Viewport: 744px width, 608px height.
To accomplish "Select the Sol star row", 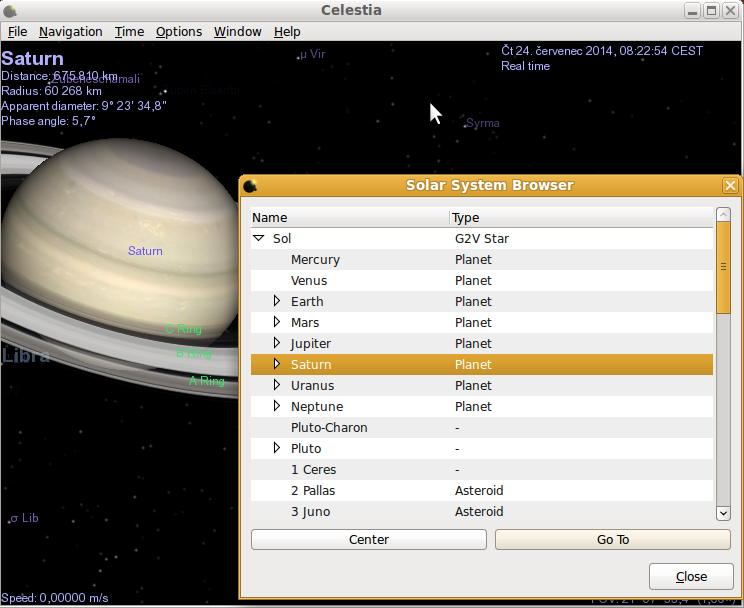I will point(482,238).
